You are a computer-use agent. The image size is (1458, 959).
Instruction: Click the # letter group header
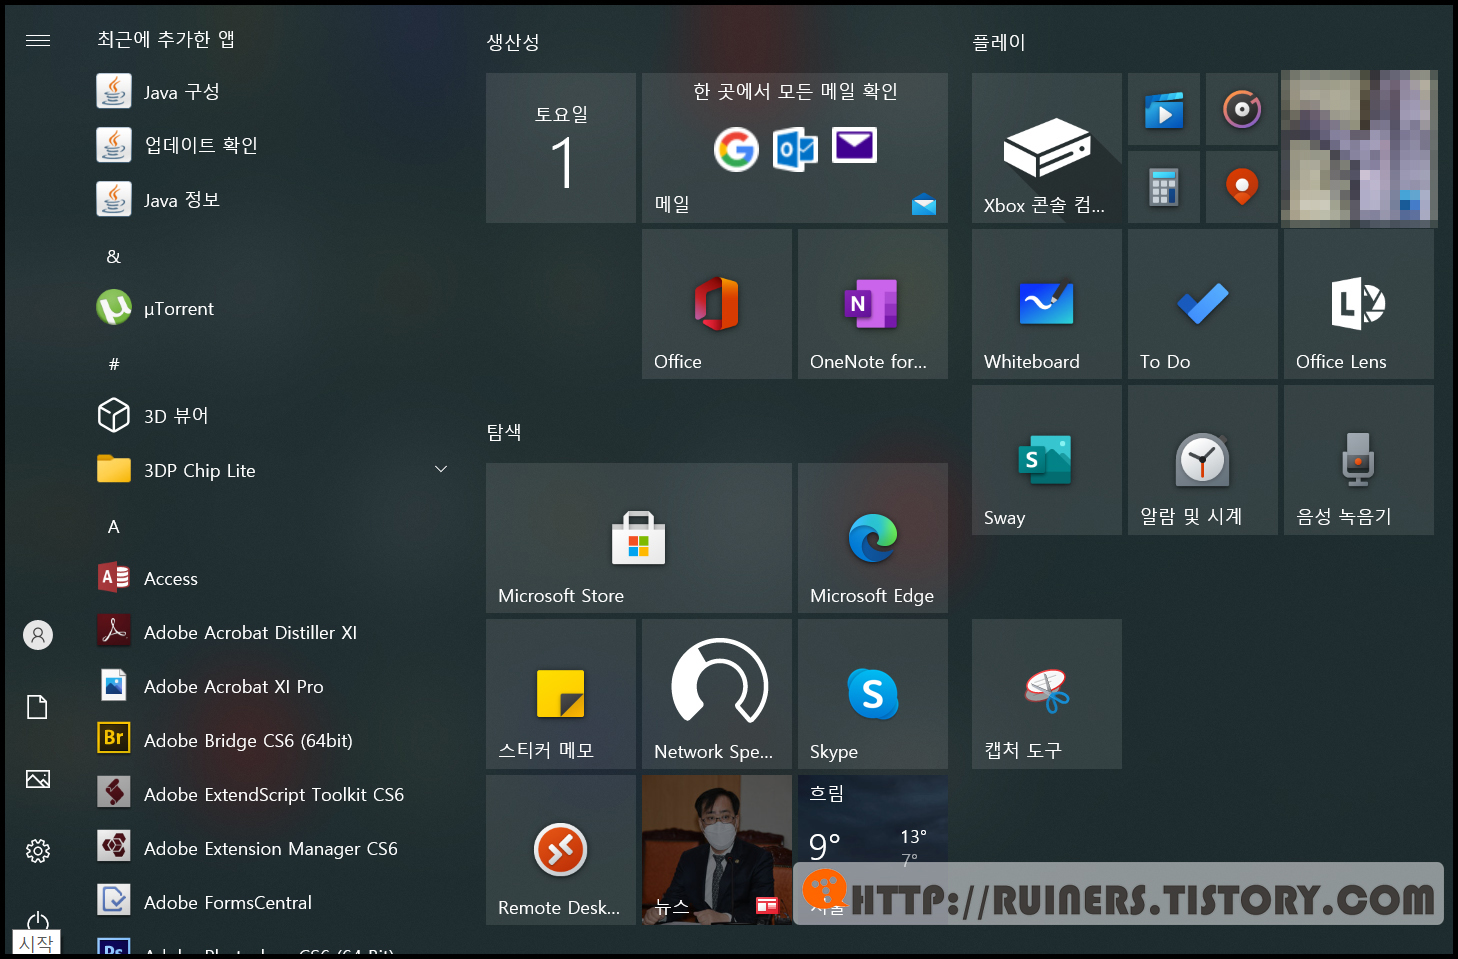pos(114,364)
